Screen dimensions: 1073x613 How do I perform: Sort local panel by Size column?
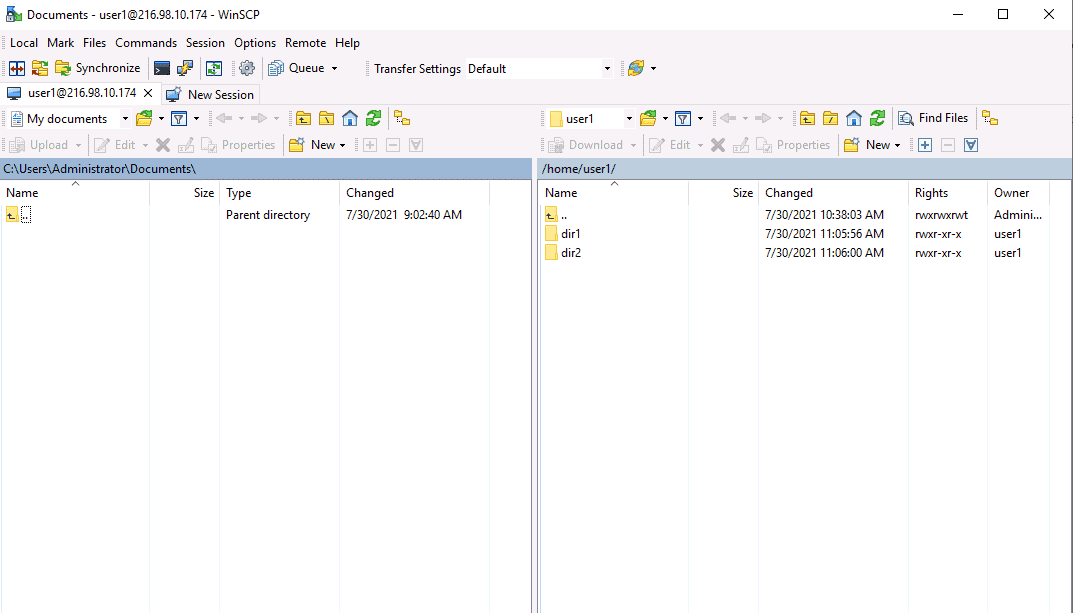point(185,193)
